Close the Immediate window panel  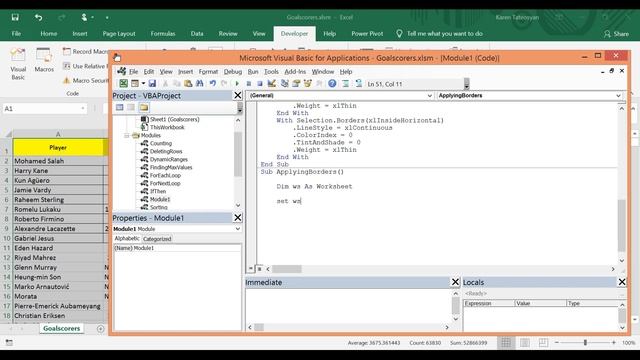coord(456,282)
